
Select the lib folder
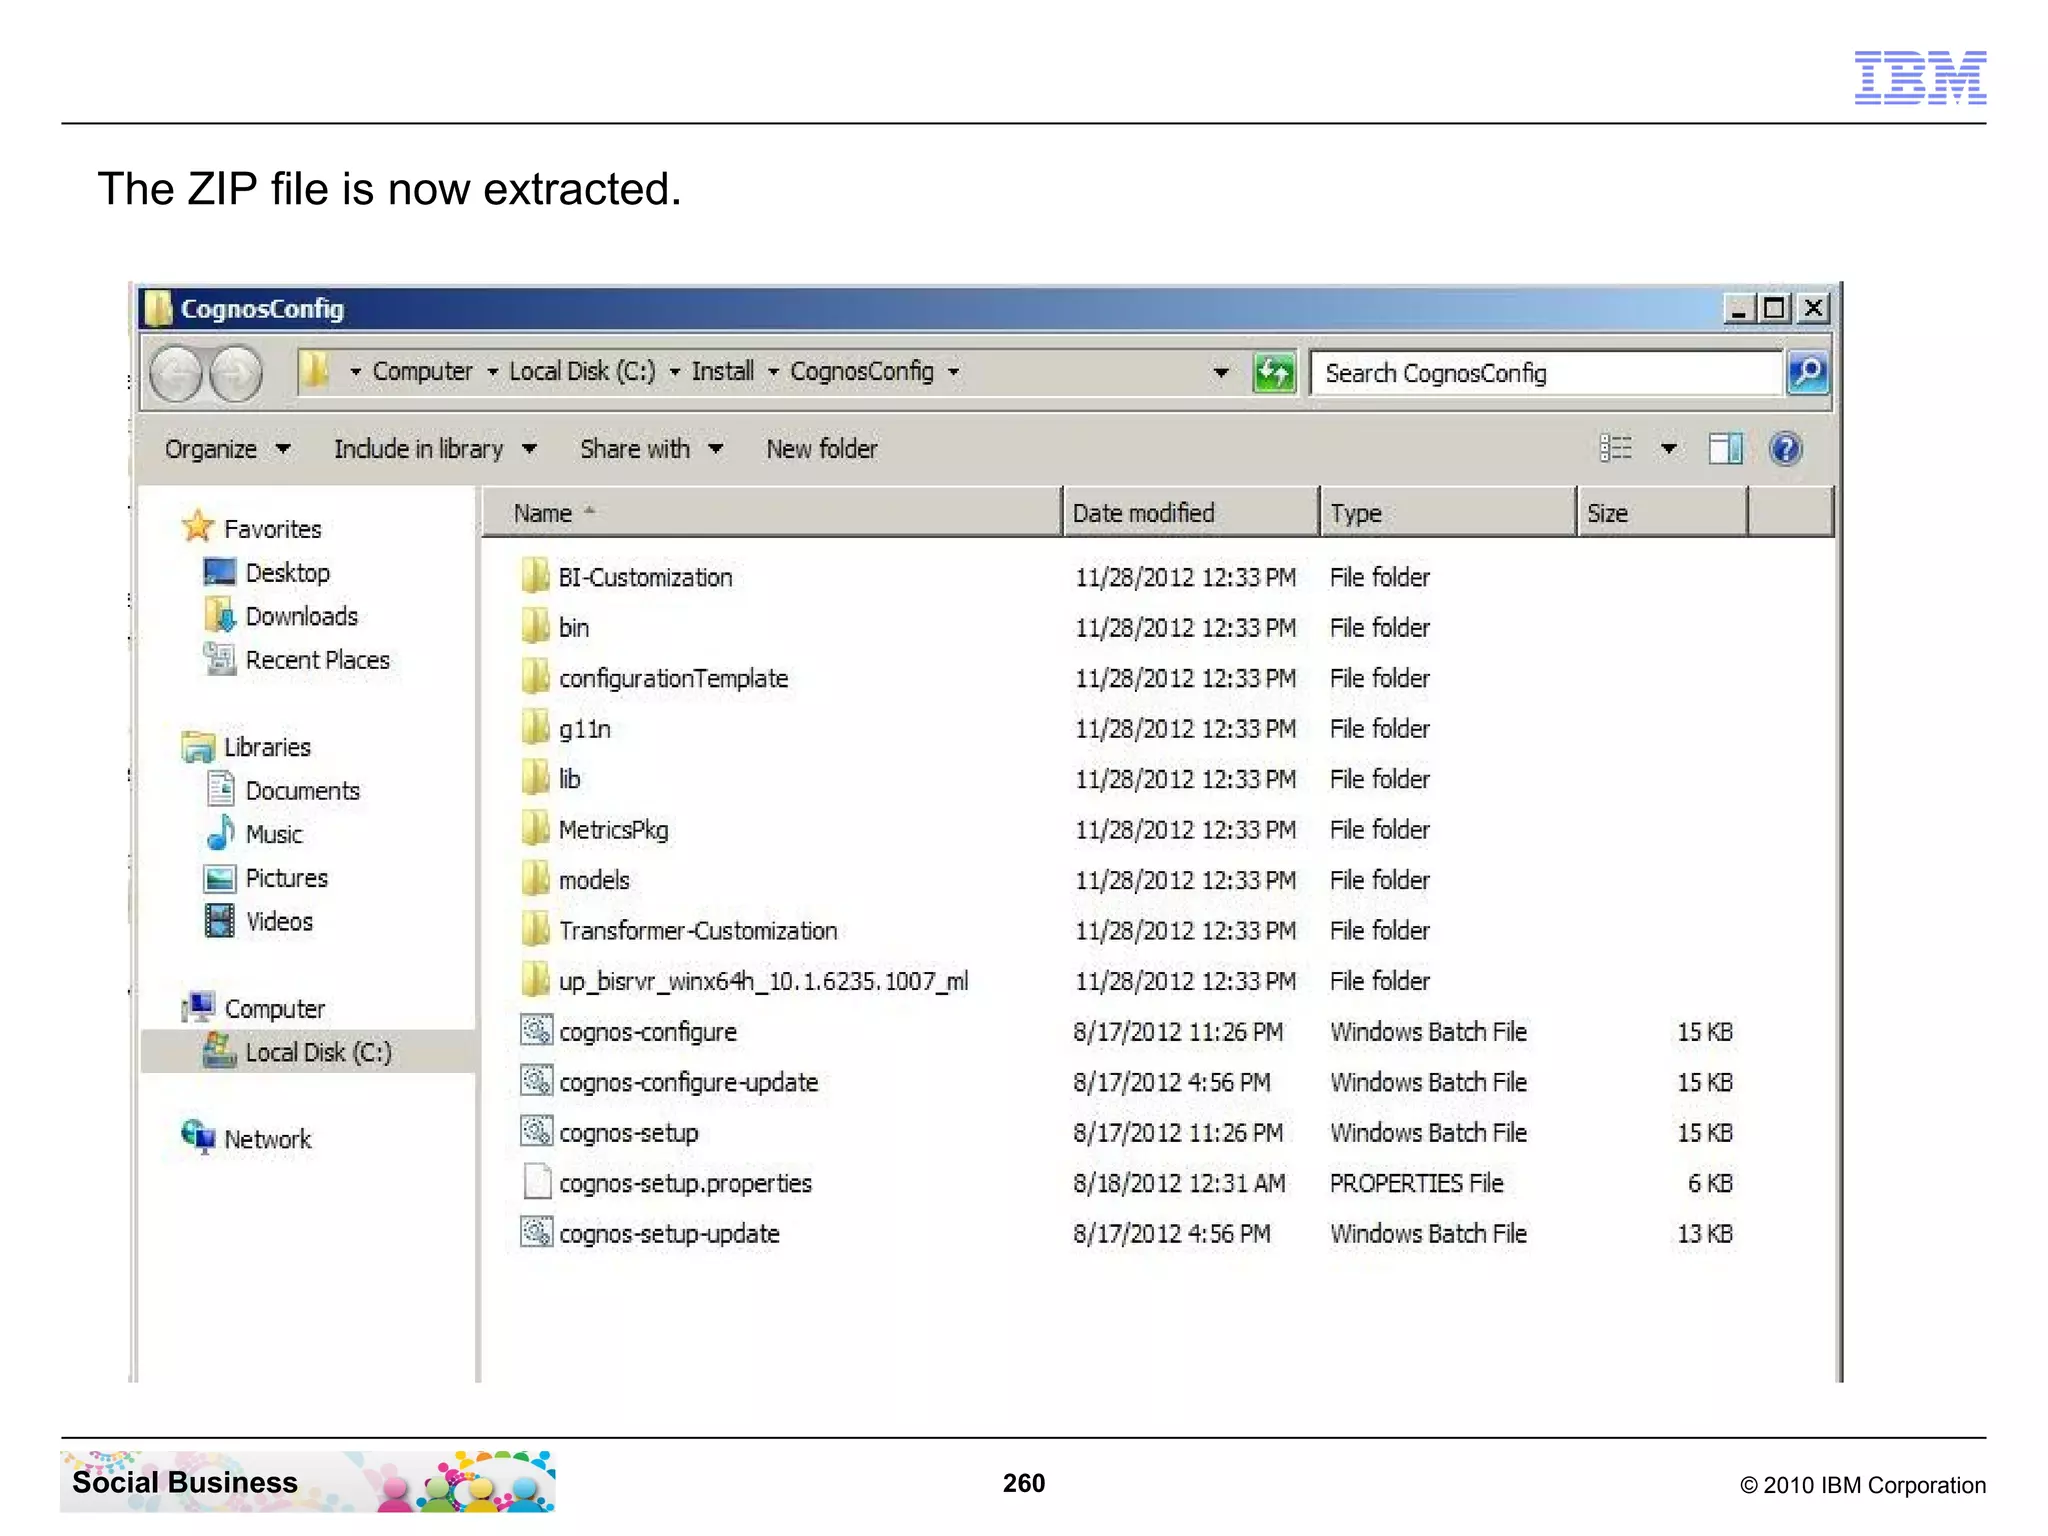click(x=569, y=779)
